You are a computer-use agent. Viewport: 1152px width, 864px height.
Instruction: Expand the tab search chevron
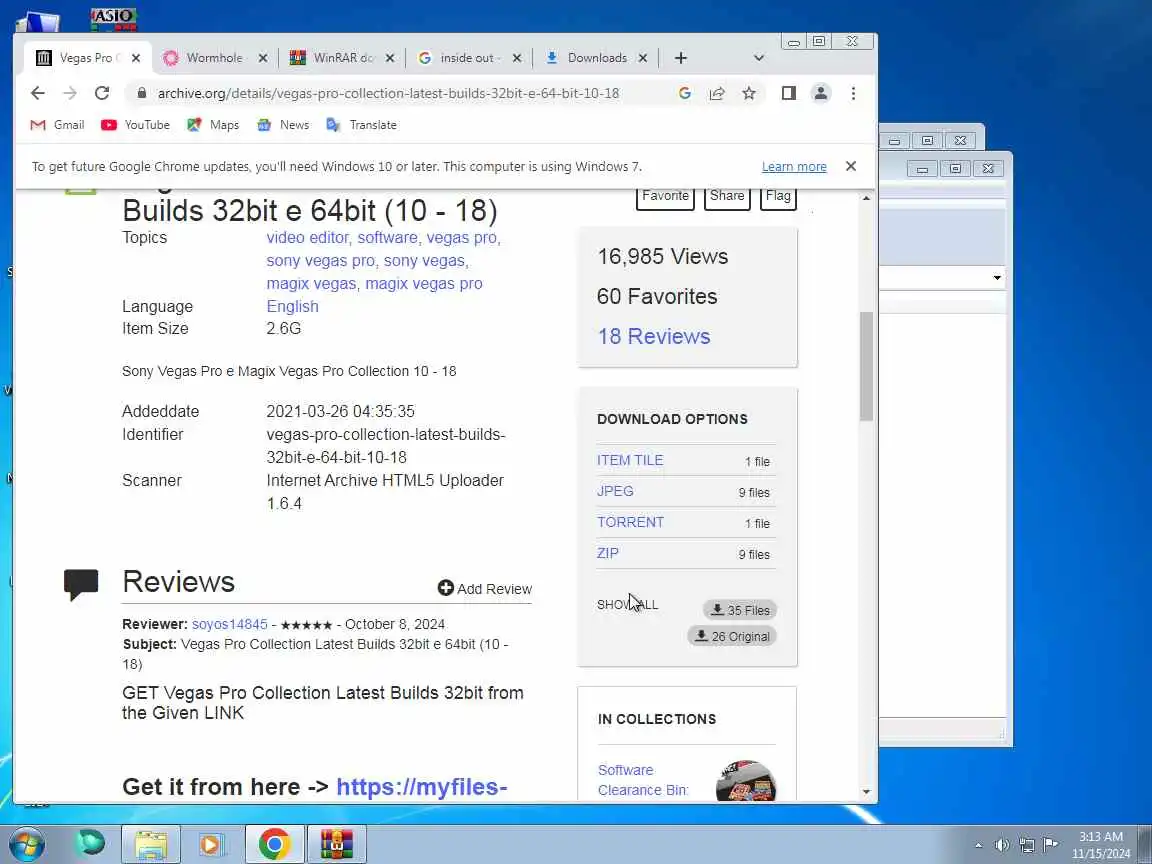759,58
